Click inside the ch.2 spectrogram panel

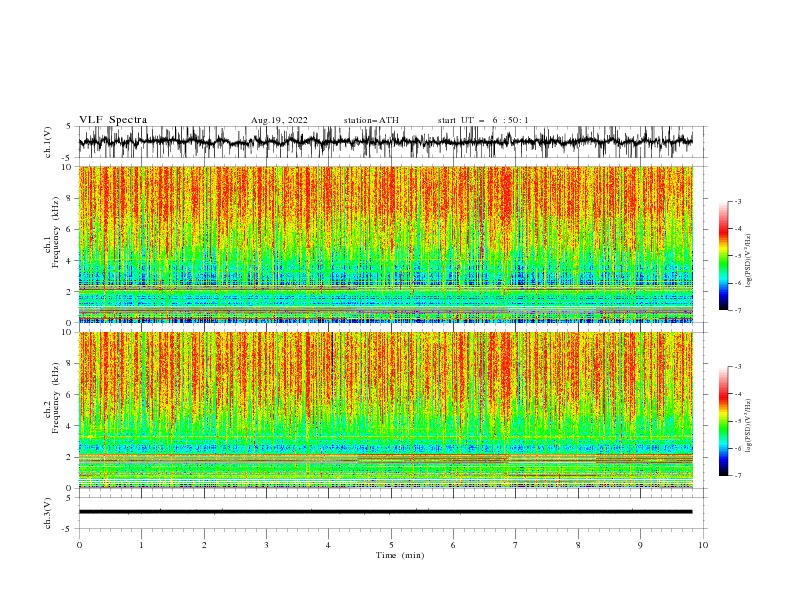385,410
